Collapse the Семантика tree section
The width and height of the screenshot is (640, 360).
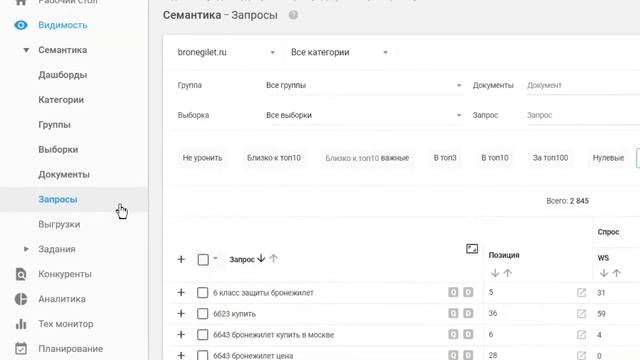[x=26, y=50]
